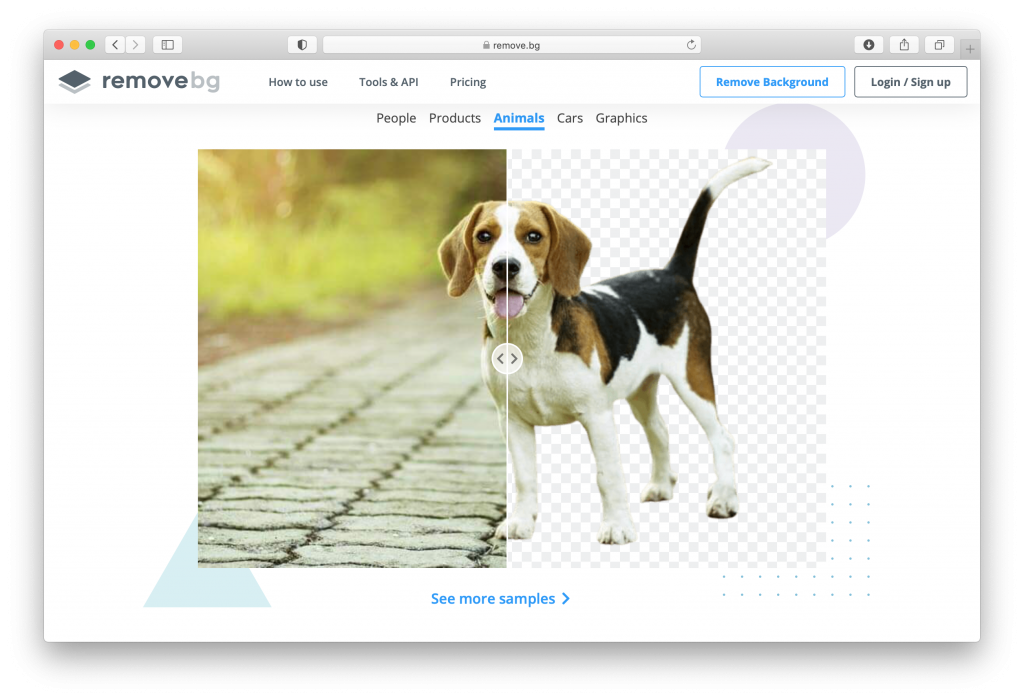The image size is (1024, 700).
Task: Click the remove.bg layered logo icon
Action: (74, 82)
